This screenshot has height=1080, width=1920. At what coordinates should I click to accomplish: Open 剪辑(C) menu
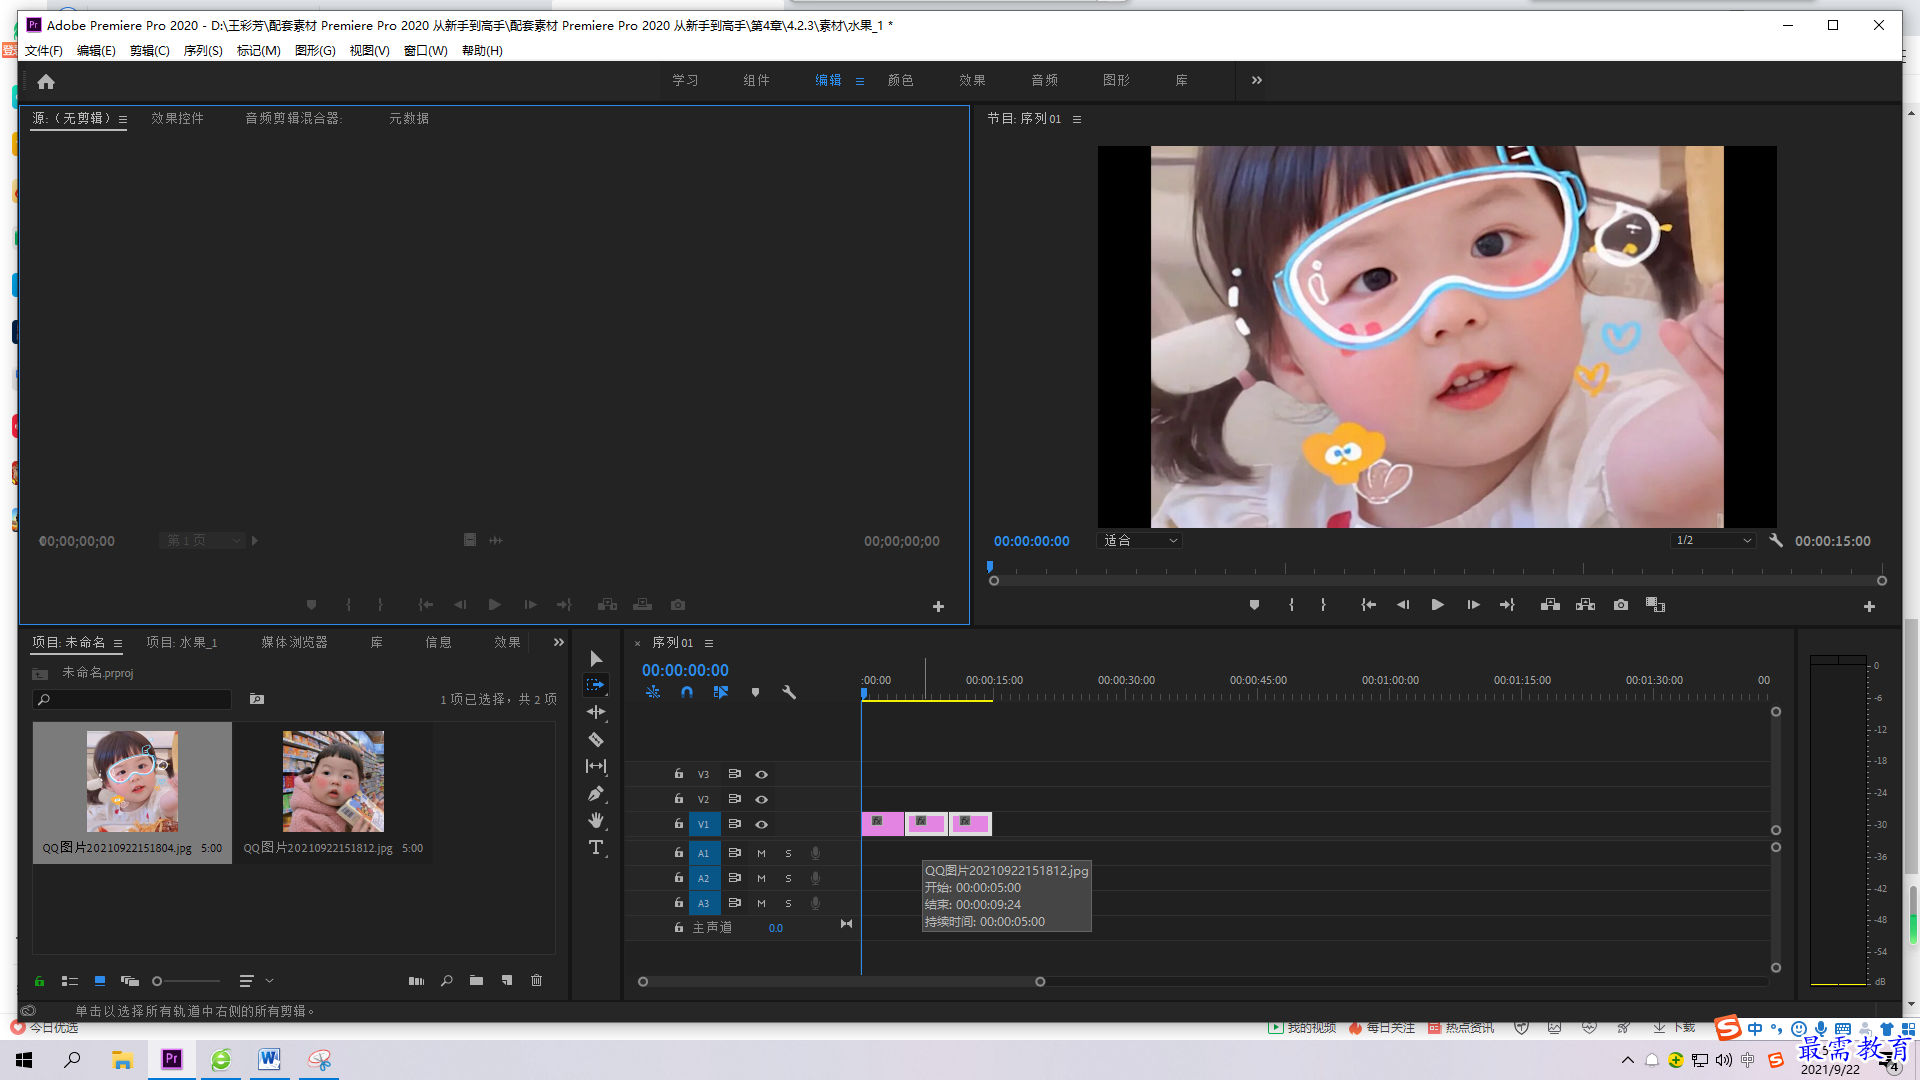click(149, 50)
